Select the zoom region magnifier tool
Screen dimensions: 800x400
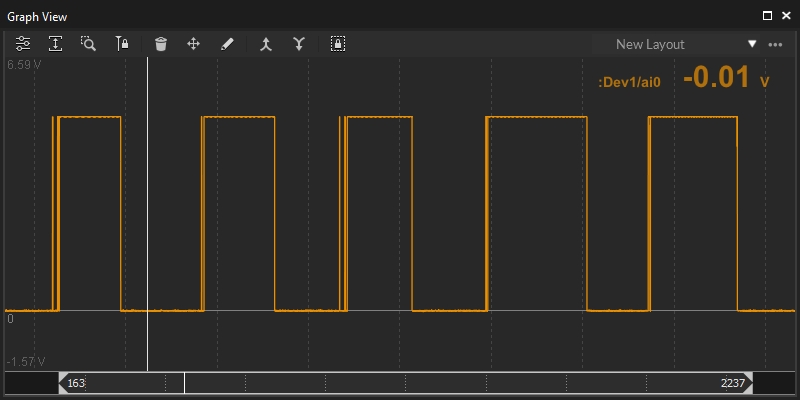(88, 44)
